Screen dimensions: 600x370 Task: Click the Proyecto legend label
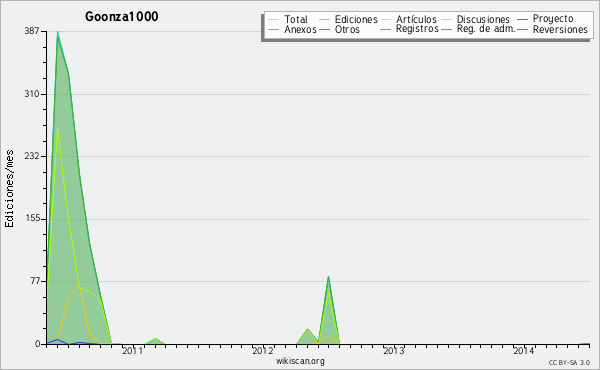(553, 19)
